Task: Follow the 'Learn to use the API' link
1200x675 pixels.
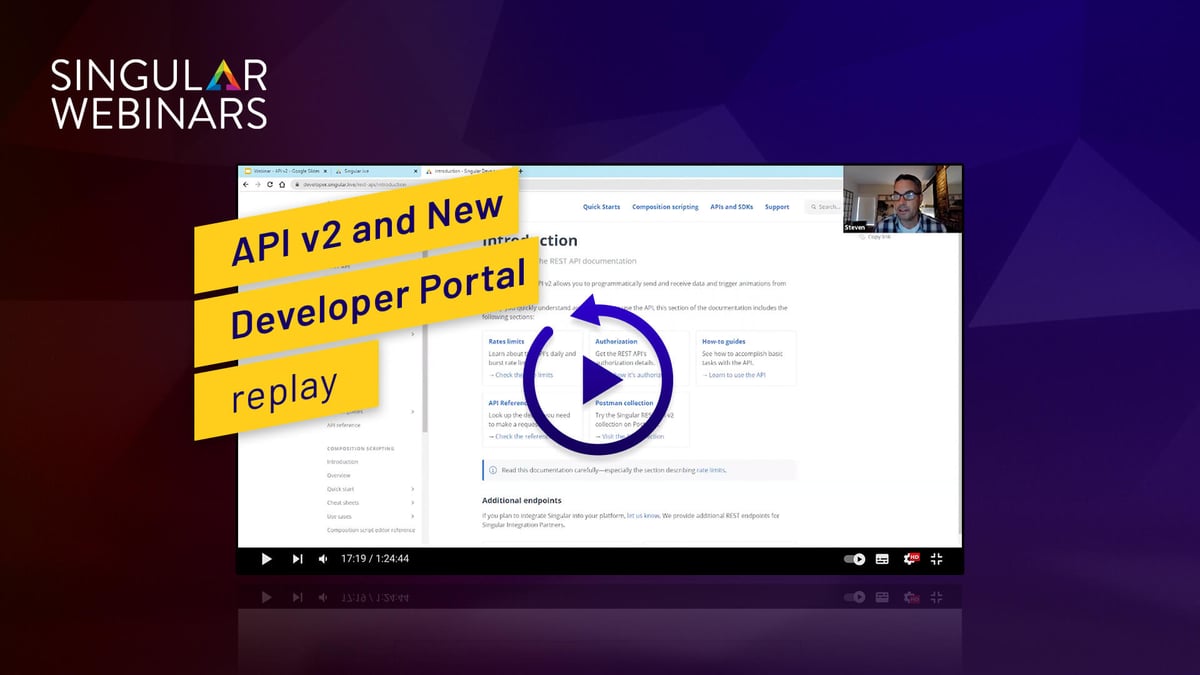Action: click(735, 375)
